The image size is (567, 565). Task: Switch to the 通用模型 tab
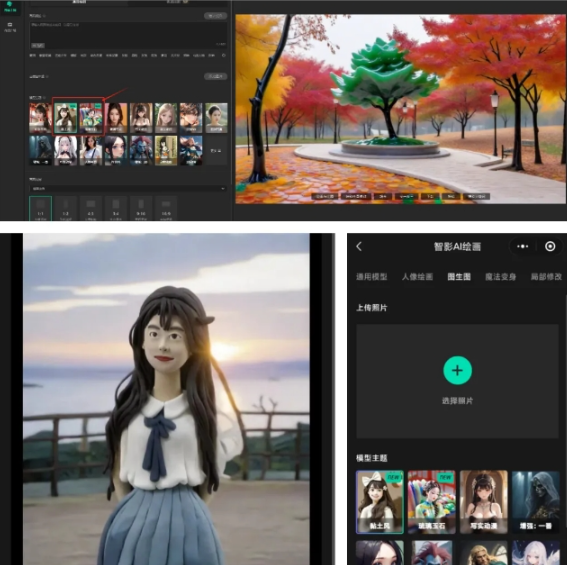[371, 277]
